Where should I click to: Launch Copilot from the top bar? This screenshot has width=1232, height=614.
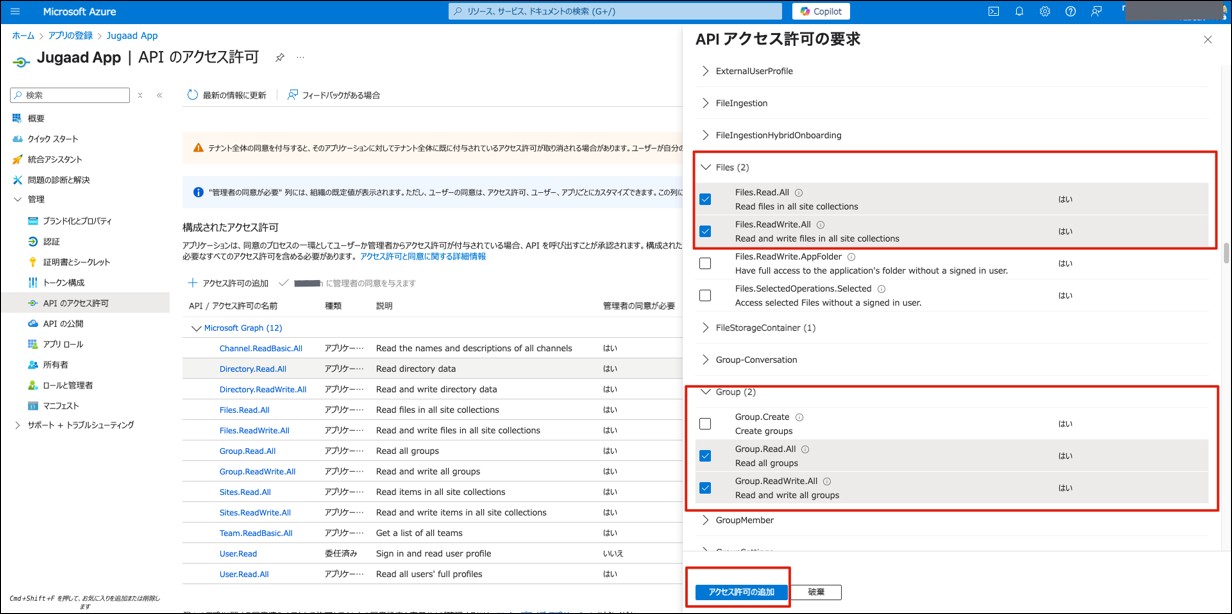pyautogui.click(x=821, y=11)
